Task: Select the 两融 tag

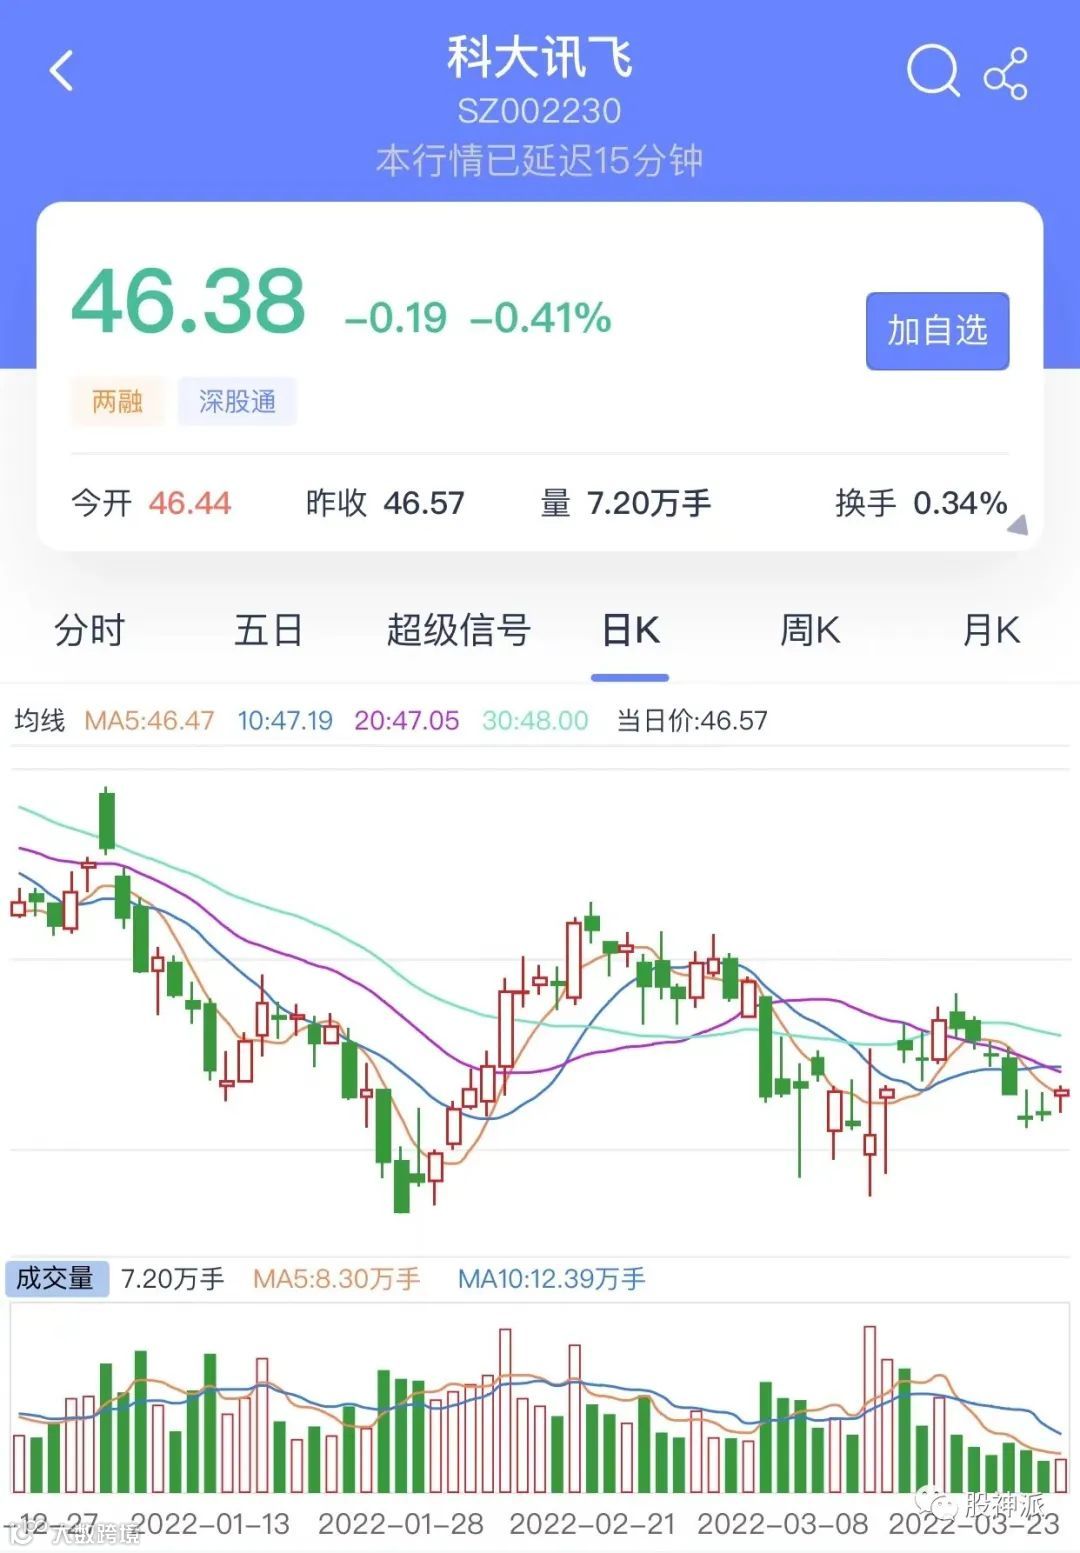Action: (117, 402)
